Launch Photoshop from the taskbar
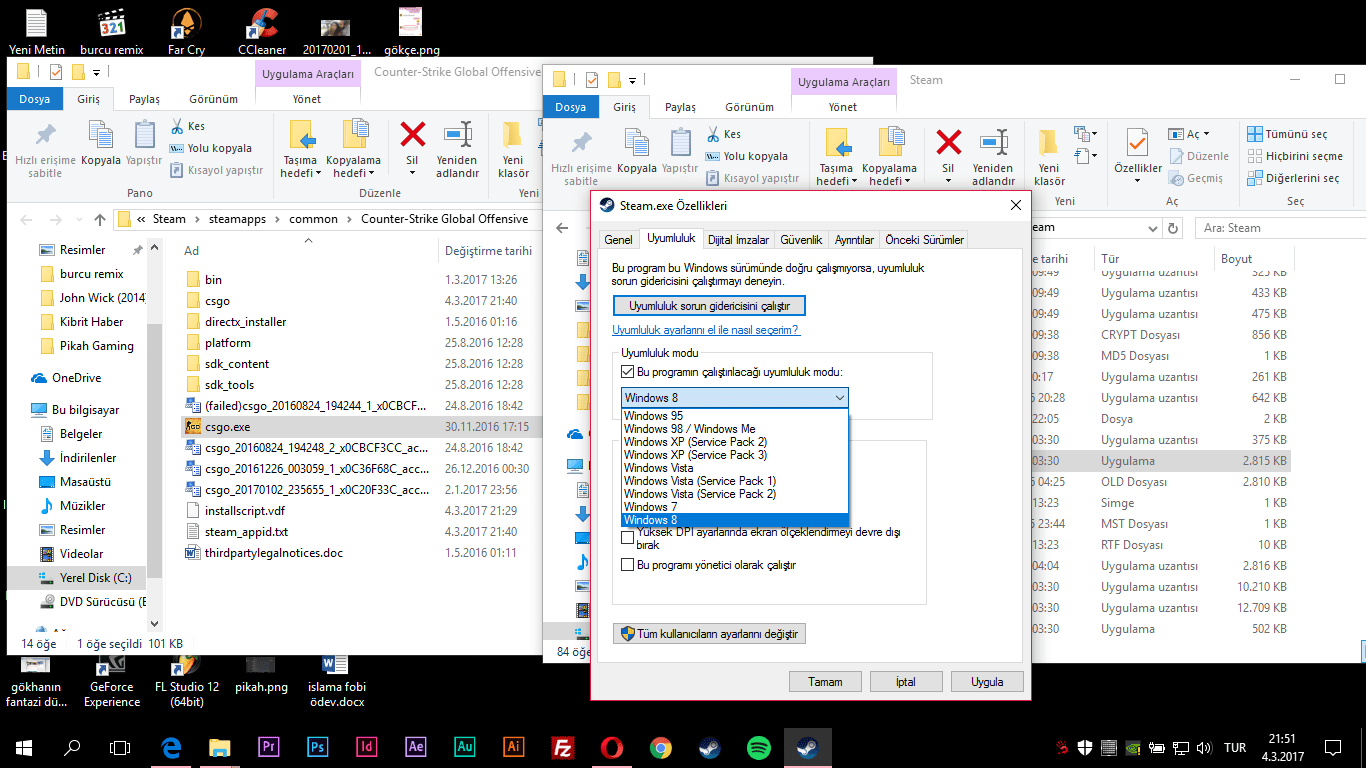The width and height of the screenshot is (1368, 768). point(318,747)
